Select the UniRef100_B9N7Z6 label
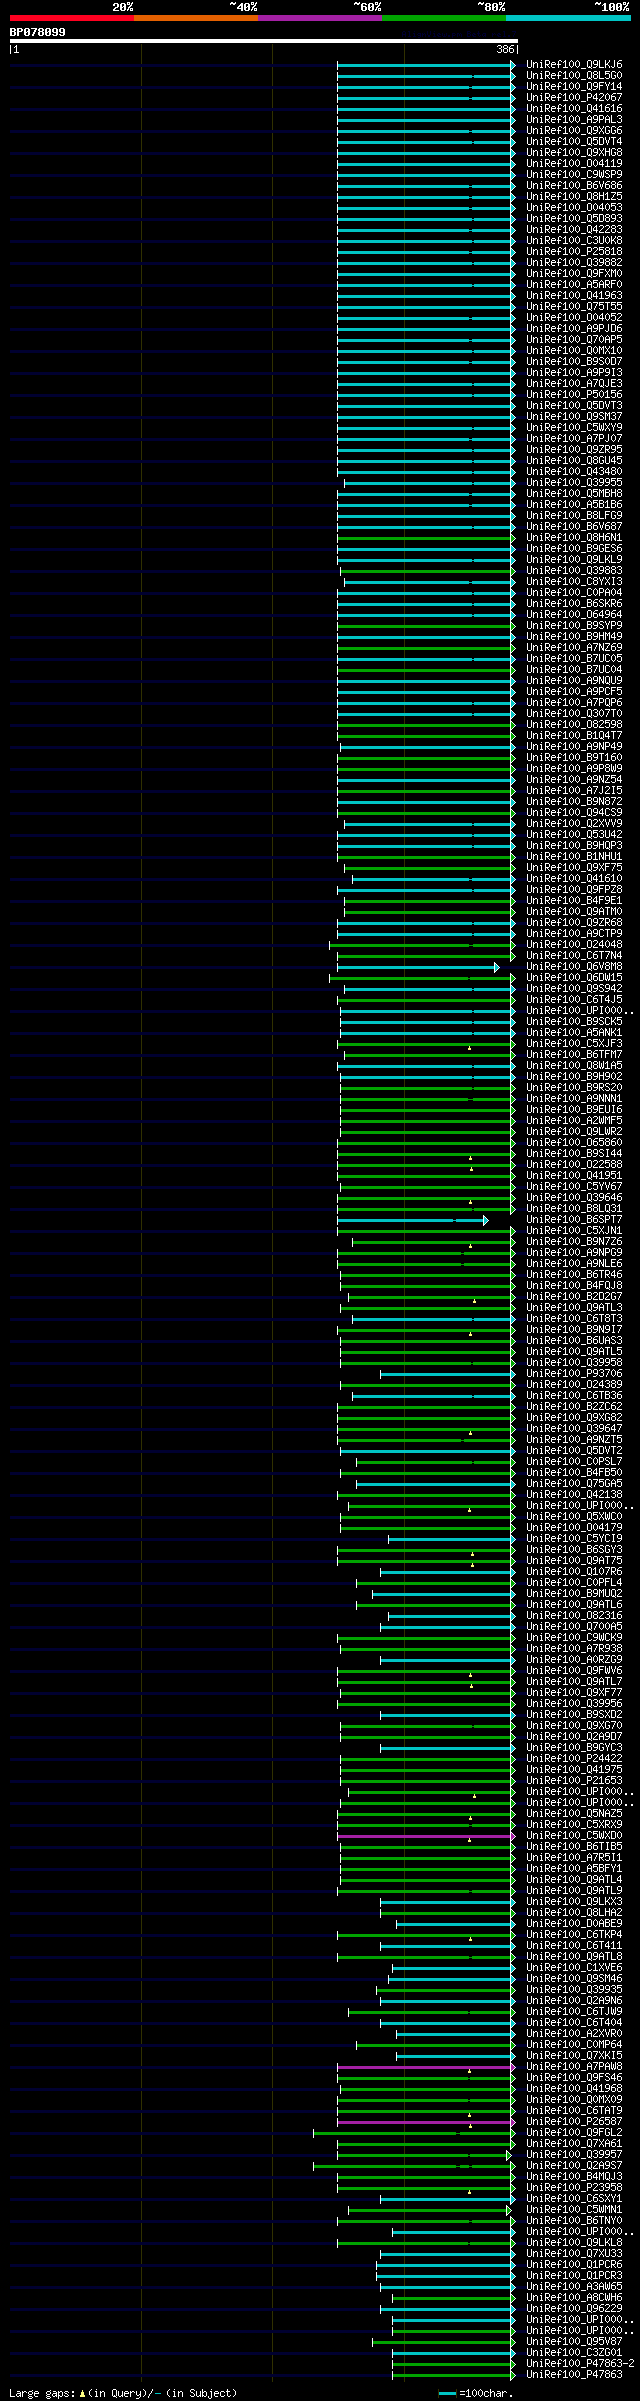This screenshot has width=640, height=2401. (x=574, y=1241)
